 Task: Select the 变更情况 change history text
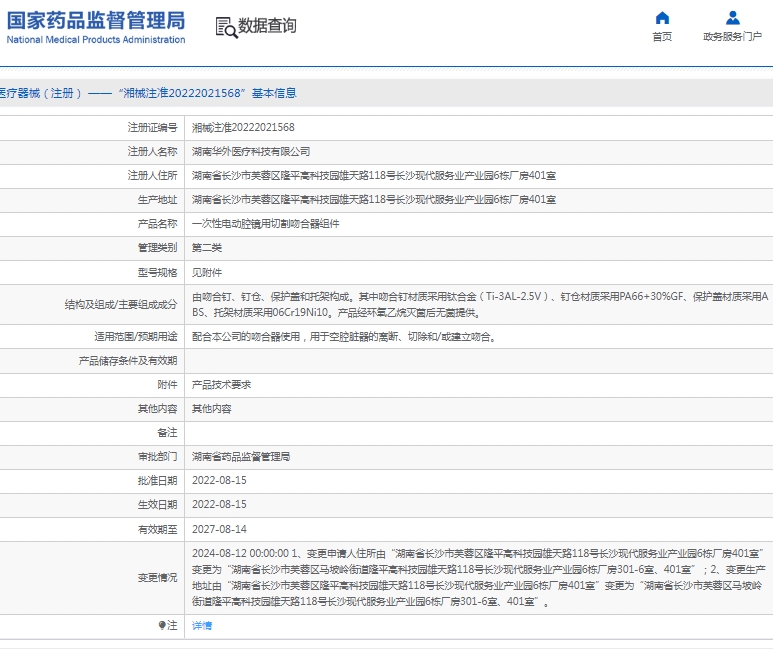pos(479,577)
